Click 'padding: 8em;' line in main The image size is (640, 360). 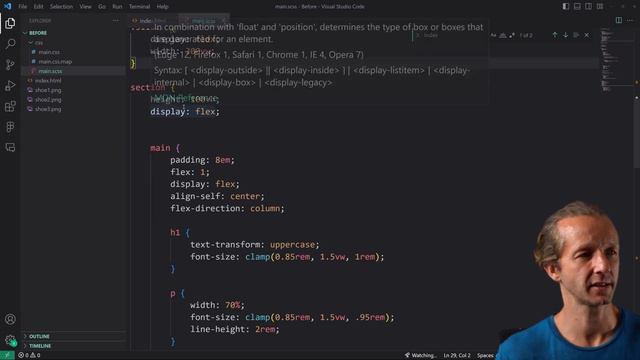coord(202,160)
